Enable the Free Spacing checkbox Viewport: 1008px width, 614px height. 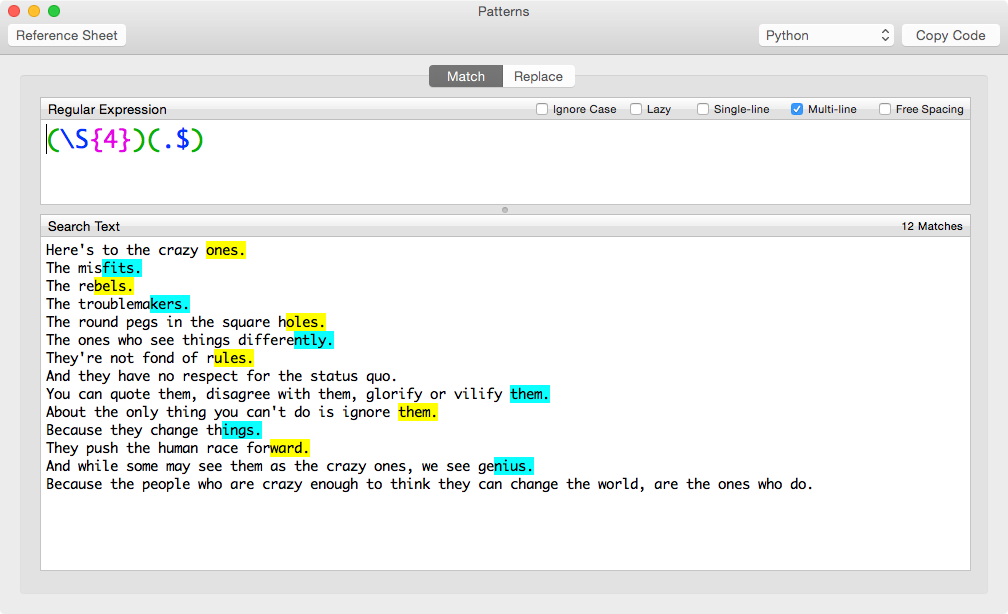click(885, 109)
